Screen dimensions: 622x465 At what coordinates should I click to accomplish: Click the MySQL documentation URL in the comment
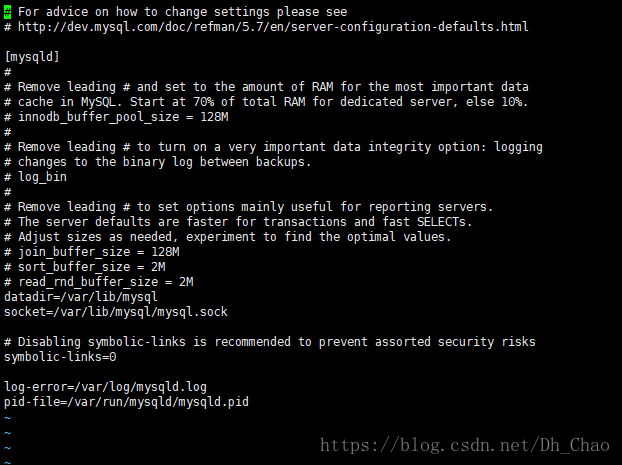click(273, 26)
